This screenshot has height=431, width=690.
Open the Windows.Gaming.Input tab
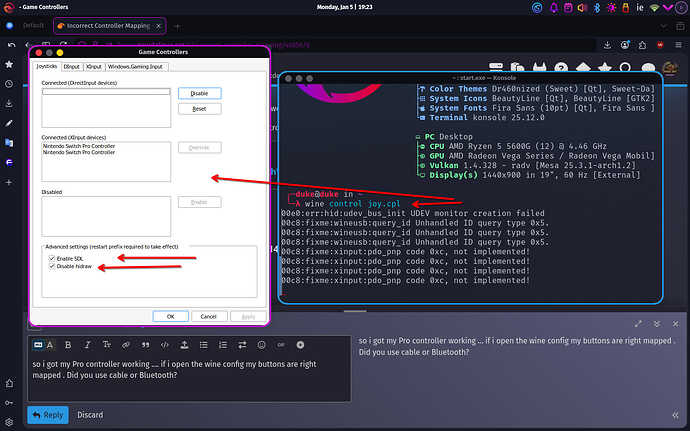pyautogui.click(x=136, y=67)
